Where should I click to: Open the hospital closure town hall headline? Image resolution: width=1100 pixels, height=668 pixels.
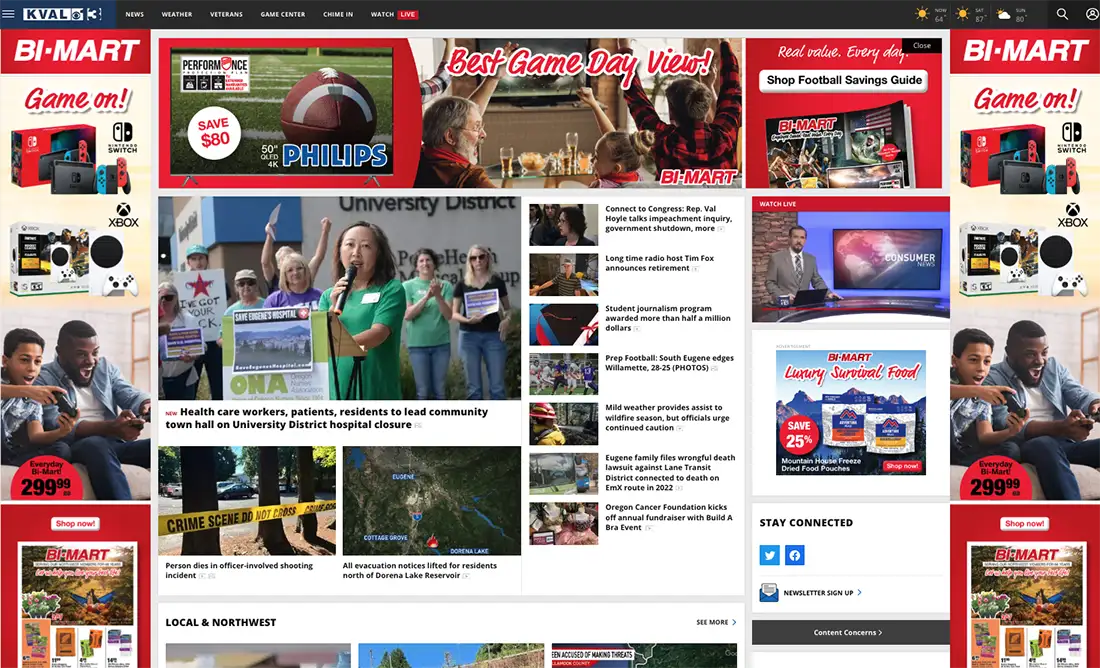pos(327,418)
